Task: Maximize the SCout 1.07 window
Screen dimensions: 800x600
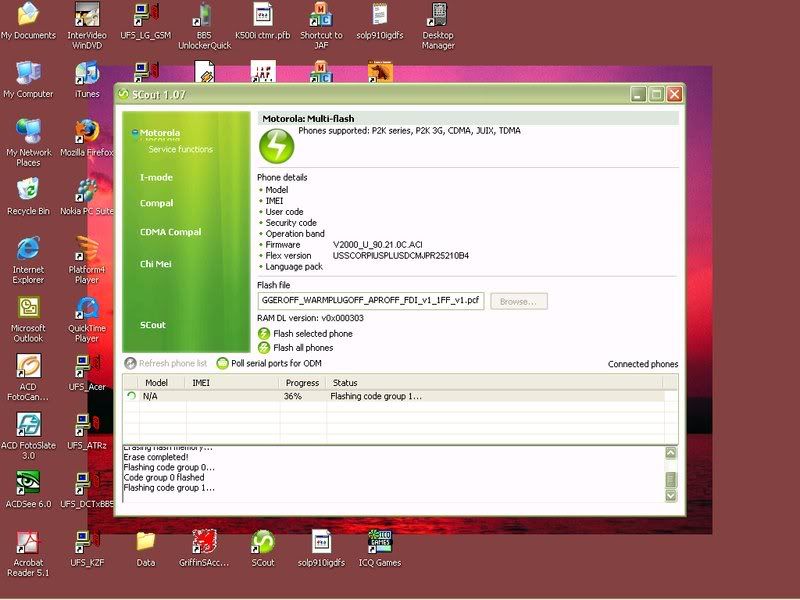Action: coord(657,94)
